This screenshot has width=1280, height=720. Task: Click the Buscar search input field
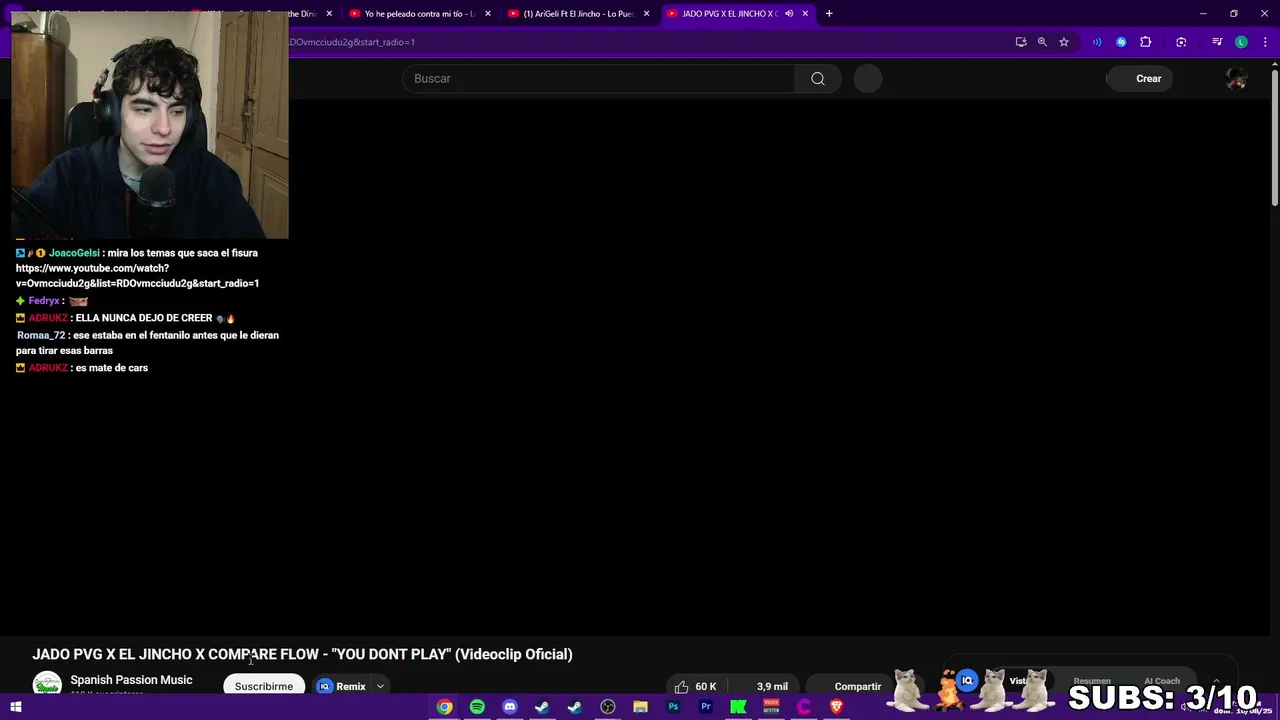click(598, 79)
